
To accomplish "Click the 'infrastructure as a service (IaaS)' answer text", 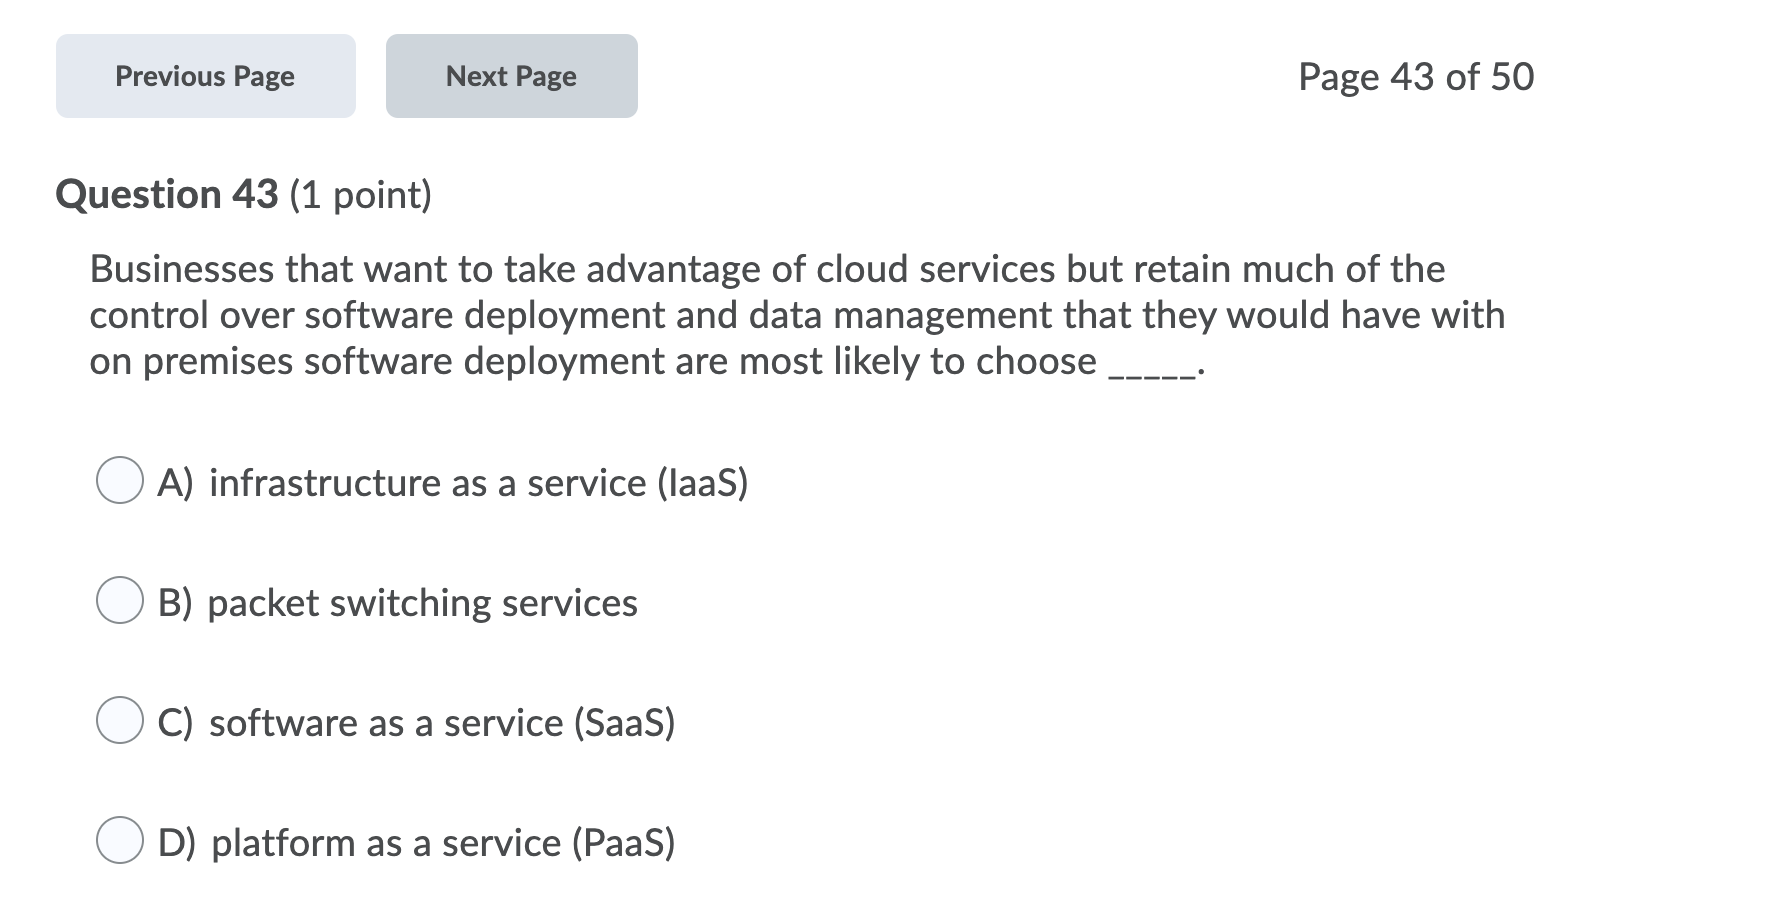I will click(x=479, y=483).
